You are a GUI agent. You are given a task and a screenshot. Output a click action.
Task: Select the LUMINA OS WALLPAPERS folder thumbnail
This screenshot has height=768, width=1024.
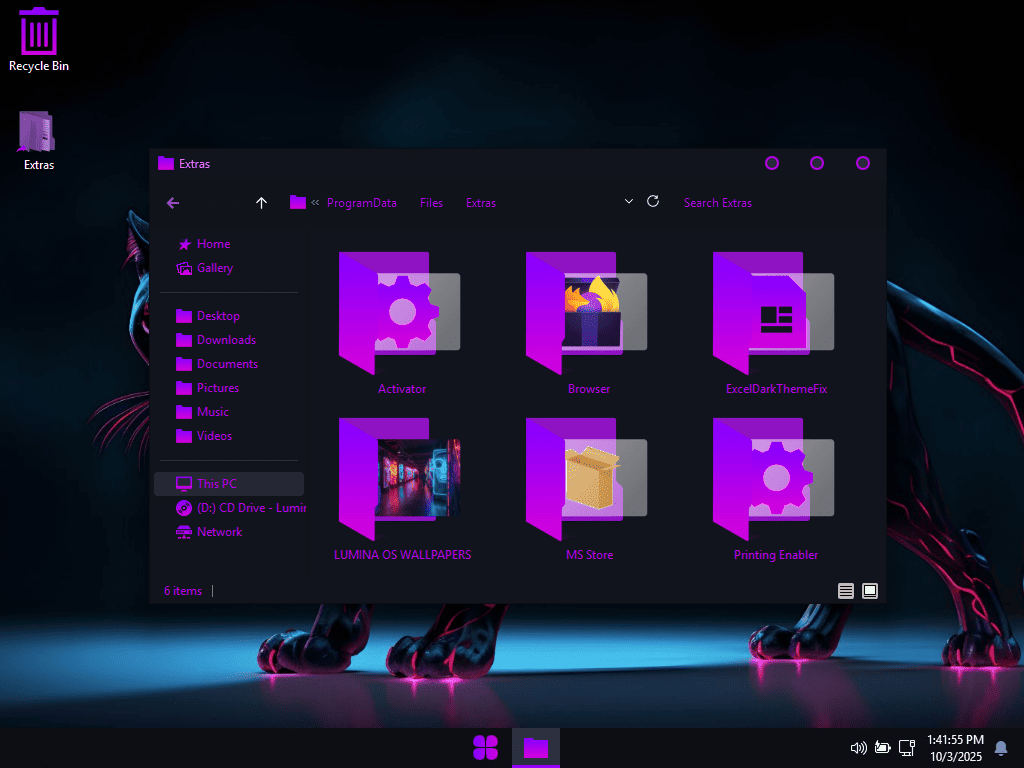coord(400,479)
